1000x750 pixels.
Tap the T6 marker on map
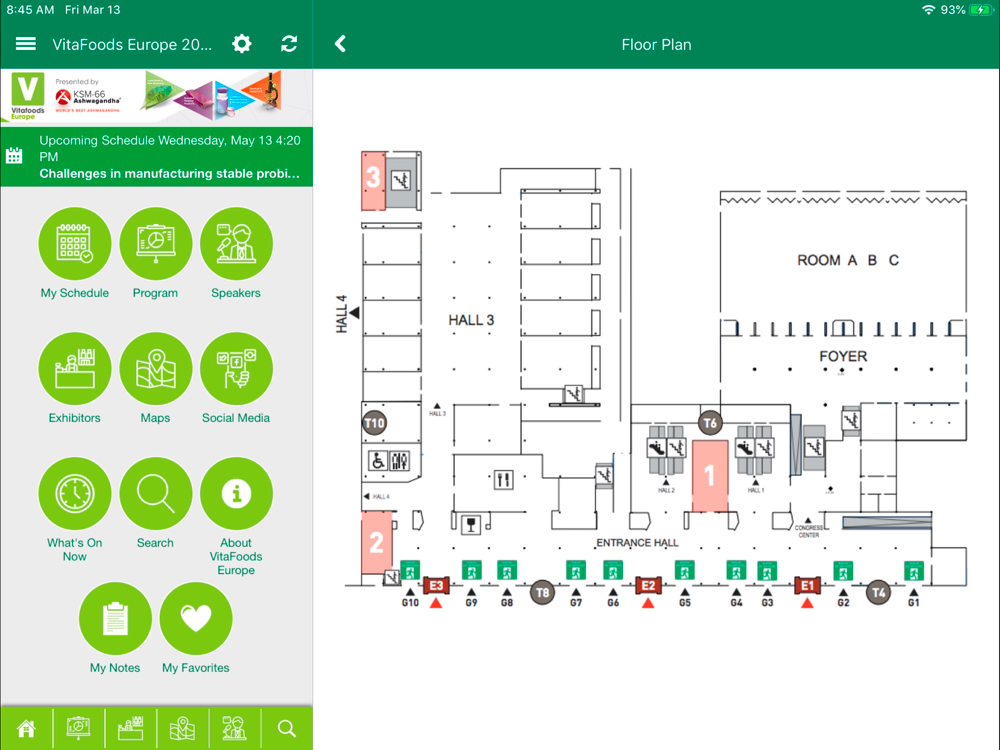[x=710, y=422]
